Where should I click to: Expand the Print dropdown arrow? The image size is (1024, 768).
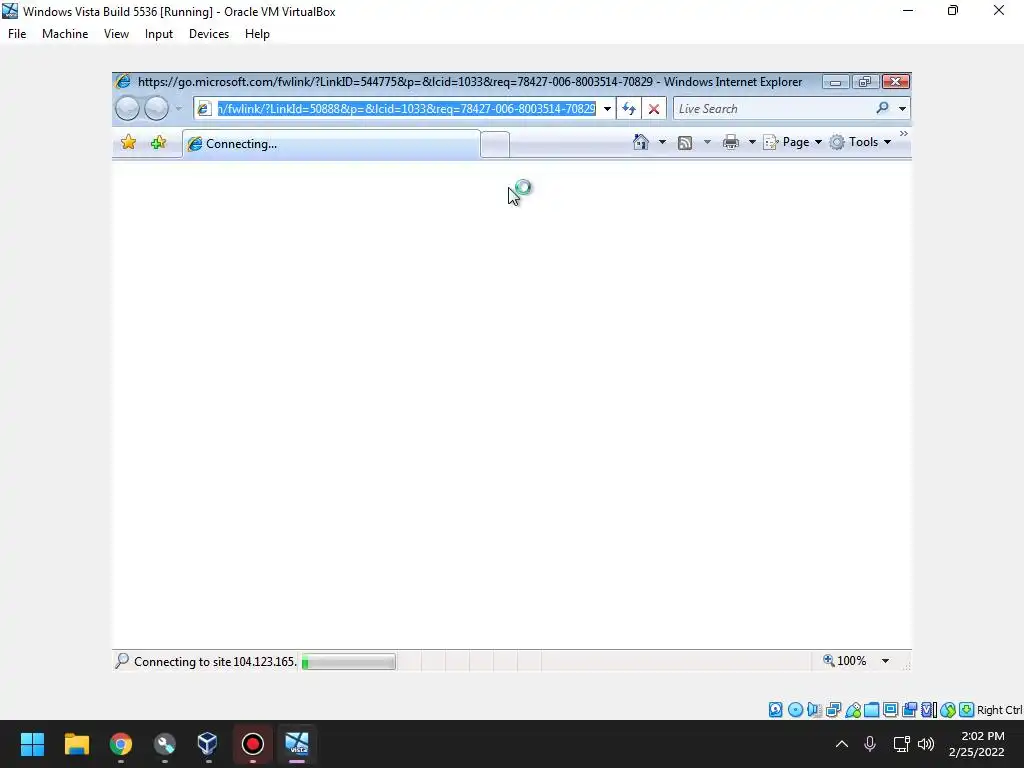752,142
